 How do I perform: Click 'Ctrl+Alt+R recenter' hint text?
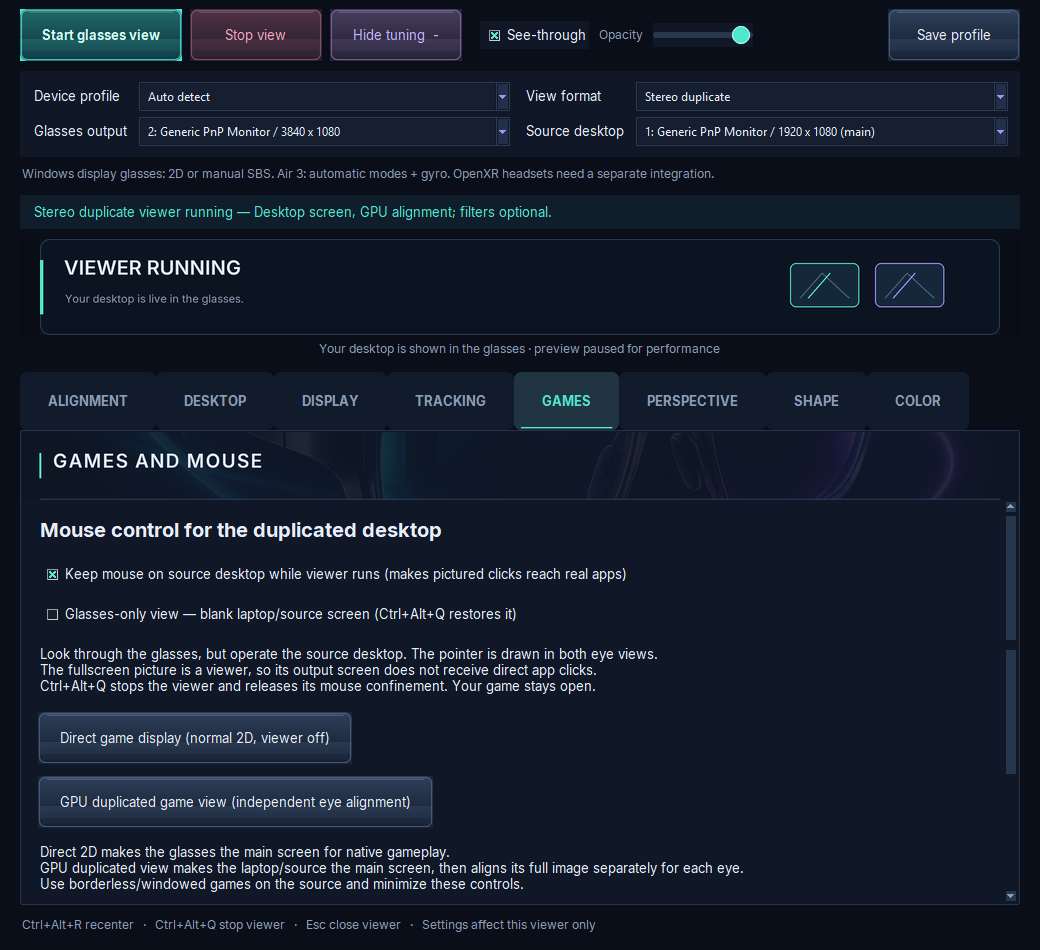(78, 925)
